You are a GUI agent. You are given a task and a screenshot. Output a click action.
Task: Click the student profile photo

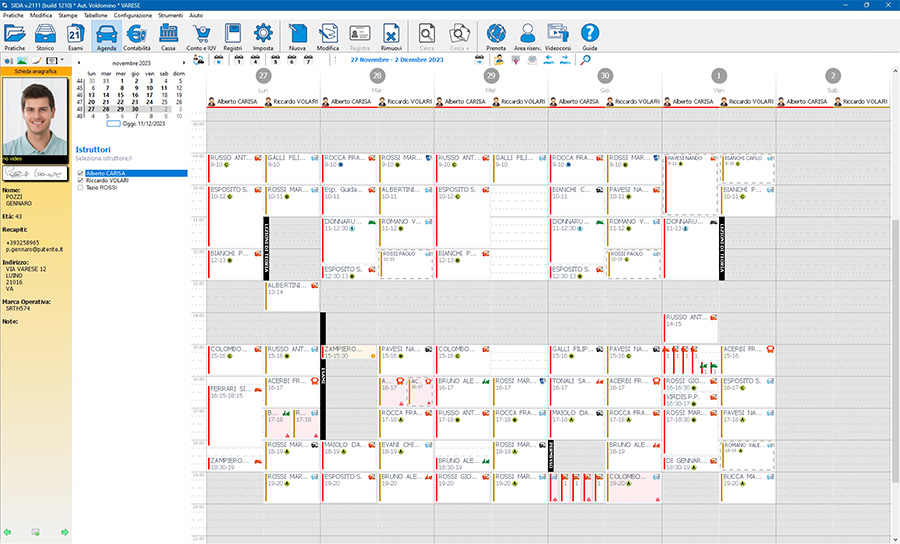click(x=35, y=116)
